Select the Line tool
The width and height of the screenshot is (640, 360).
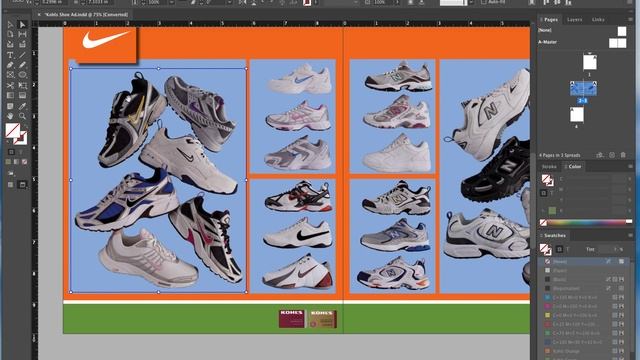point(22,55)
